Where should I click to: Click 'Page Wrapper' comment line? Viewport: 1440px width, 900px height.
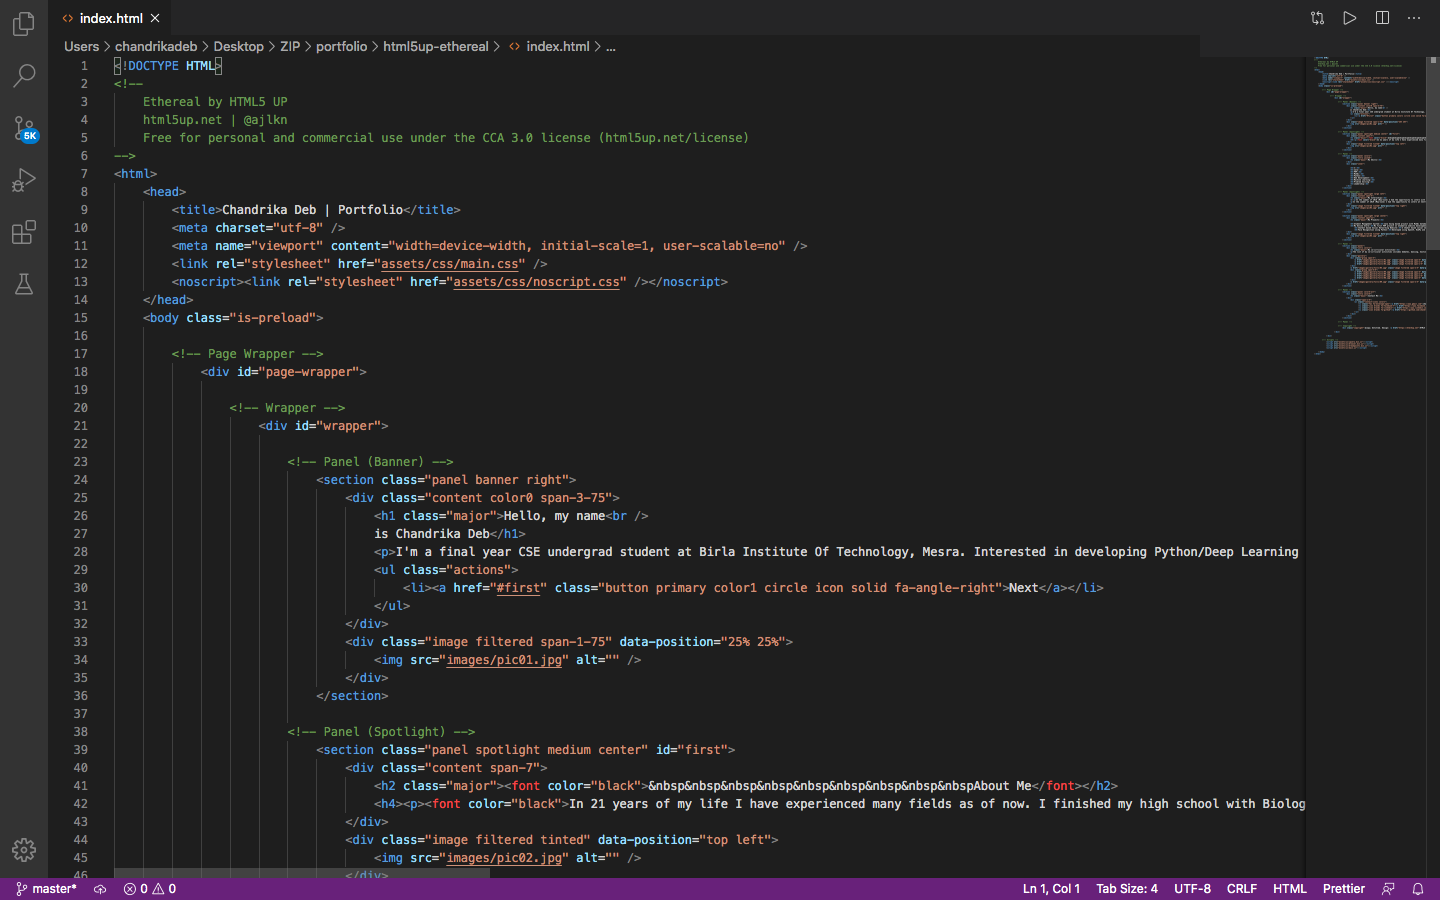[247, 354]
